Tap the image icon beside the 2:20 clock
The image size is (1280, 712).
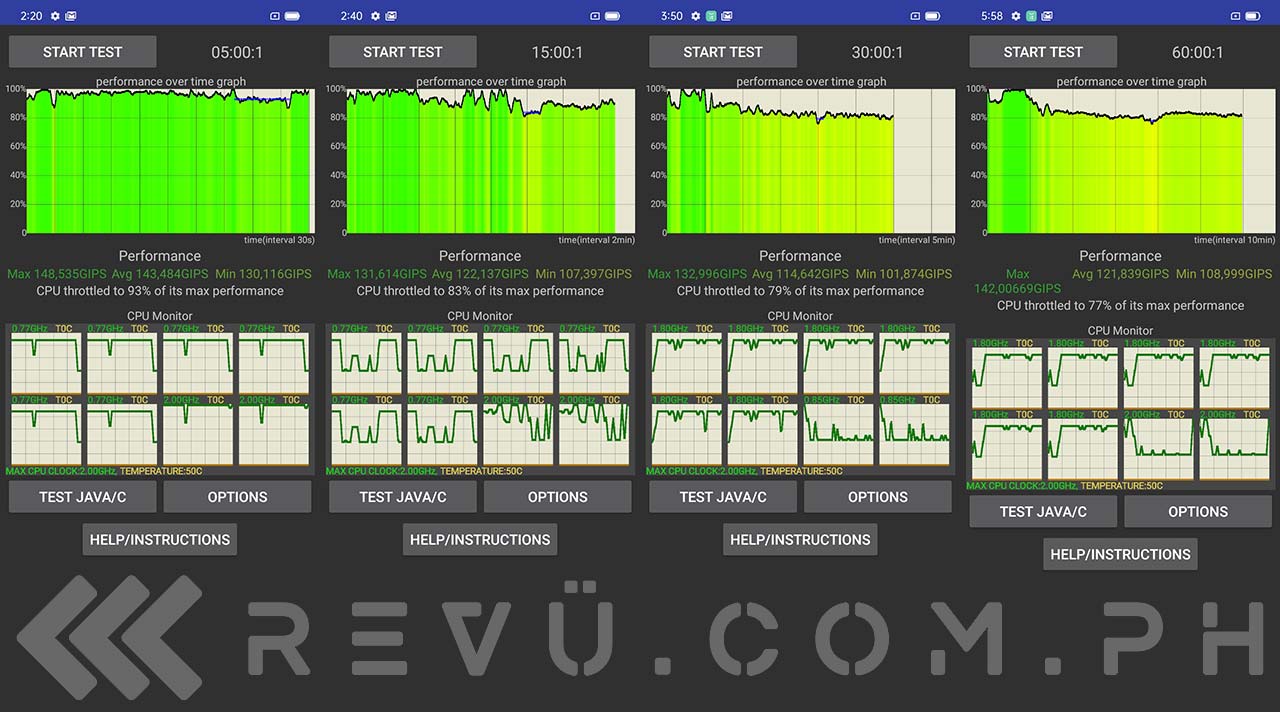71,16
